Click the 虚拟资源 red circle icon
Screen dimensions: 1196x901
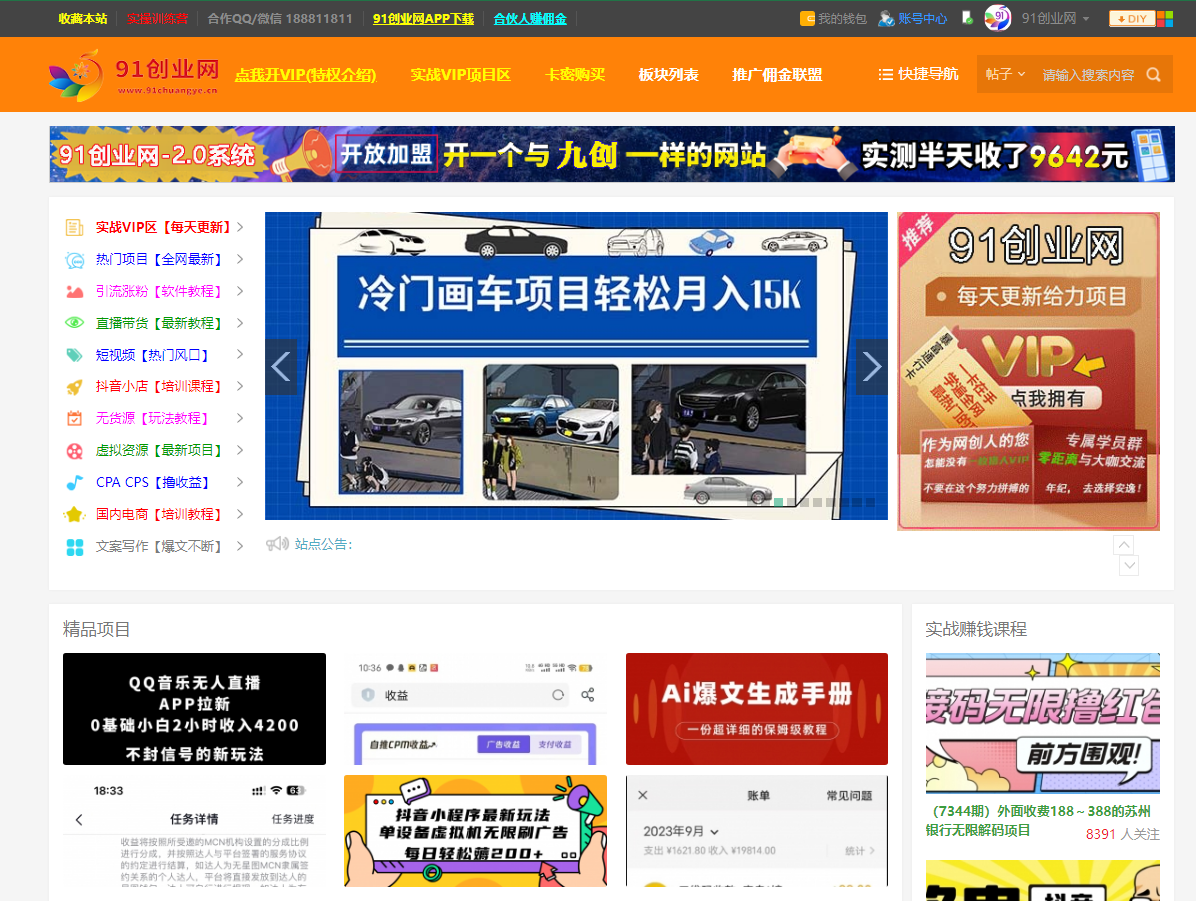(74, 451)
